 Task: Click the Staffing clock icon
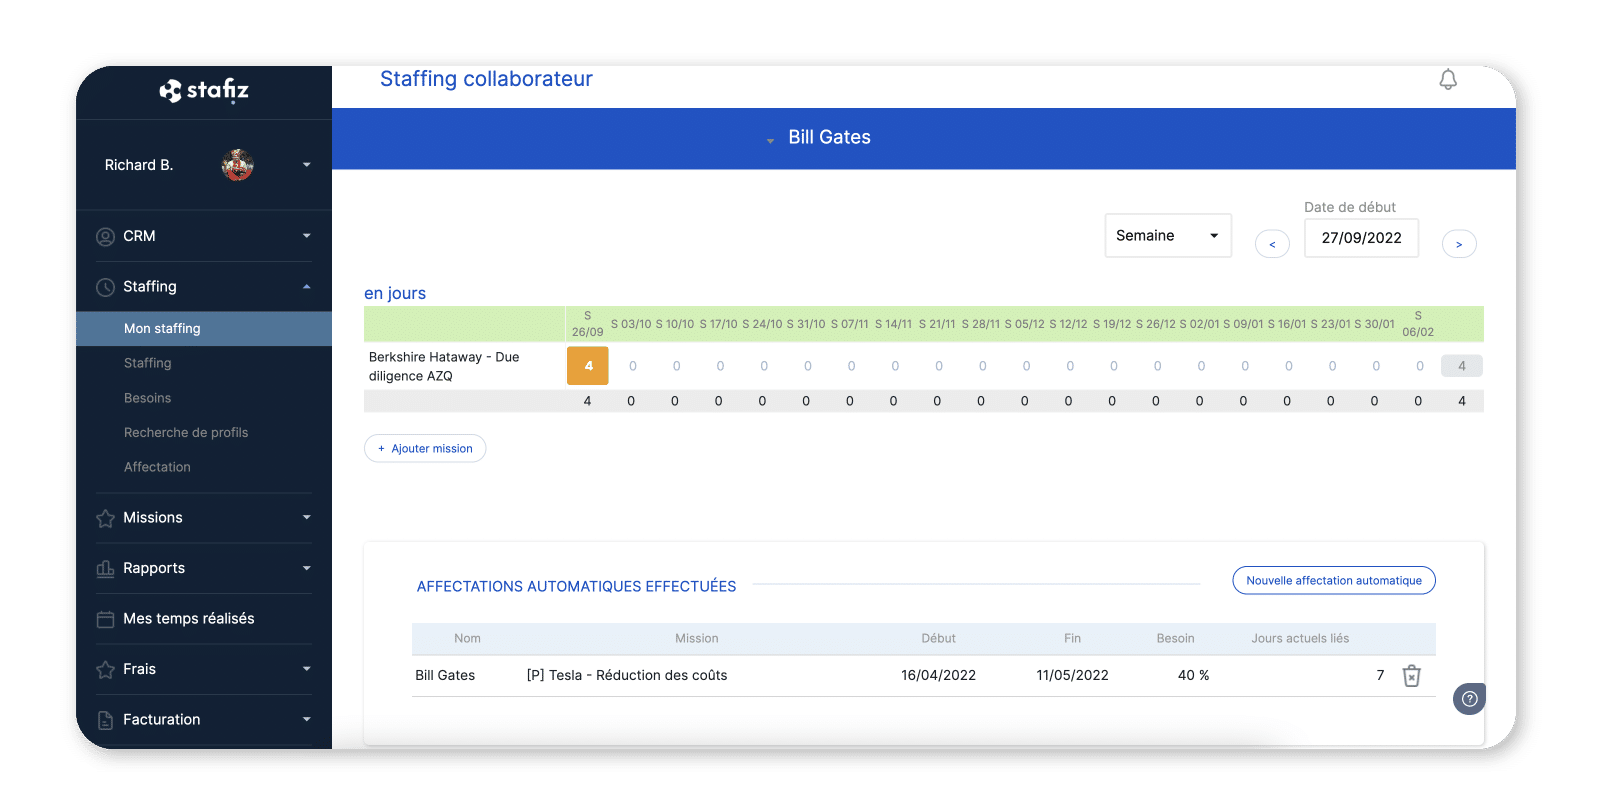pyautogui.click(x=105, y=287)
